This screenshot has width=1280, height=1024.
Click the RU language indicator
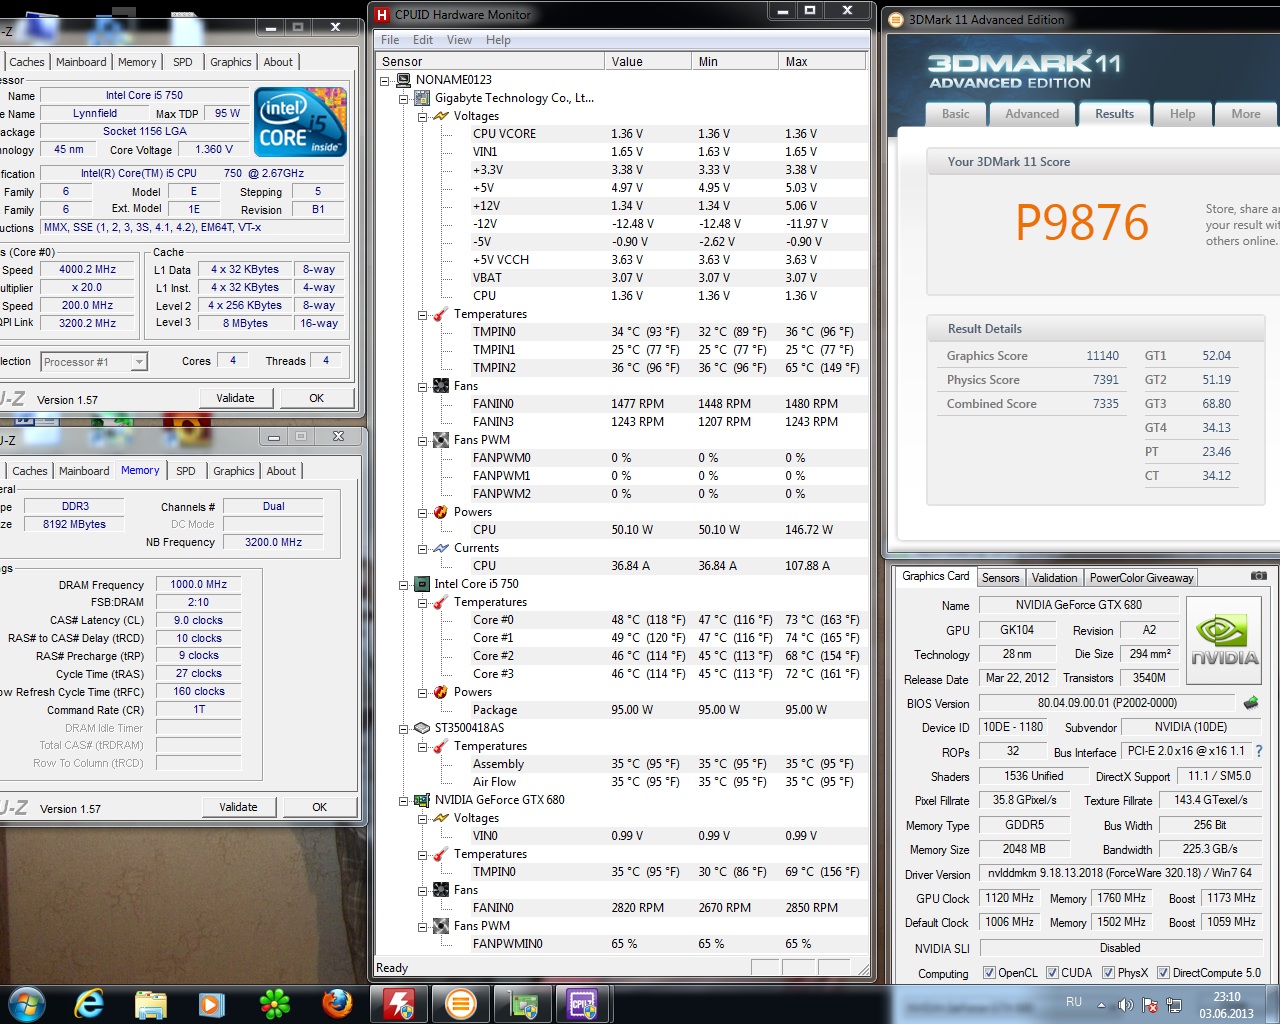point(1074,1002)
